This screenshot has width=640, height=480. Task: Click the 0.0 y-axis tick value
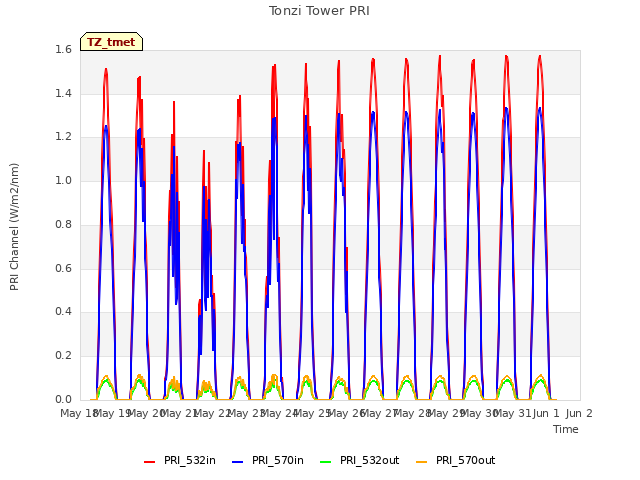(63, 399)
